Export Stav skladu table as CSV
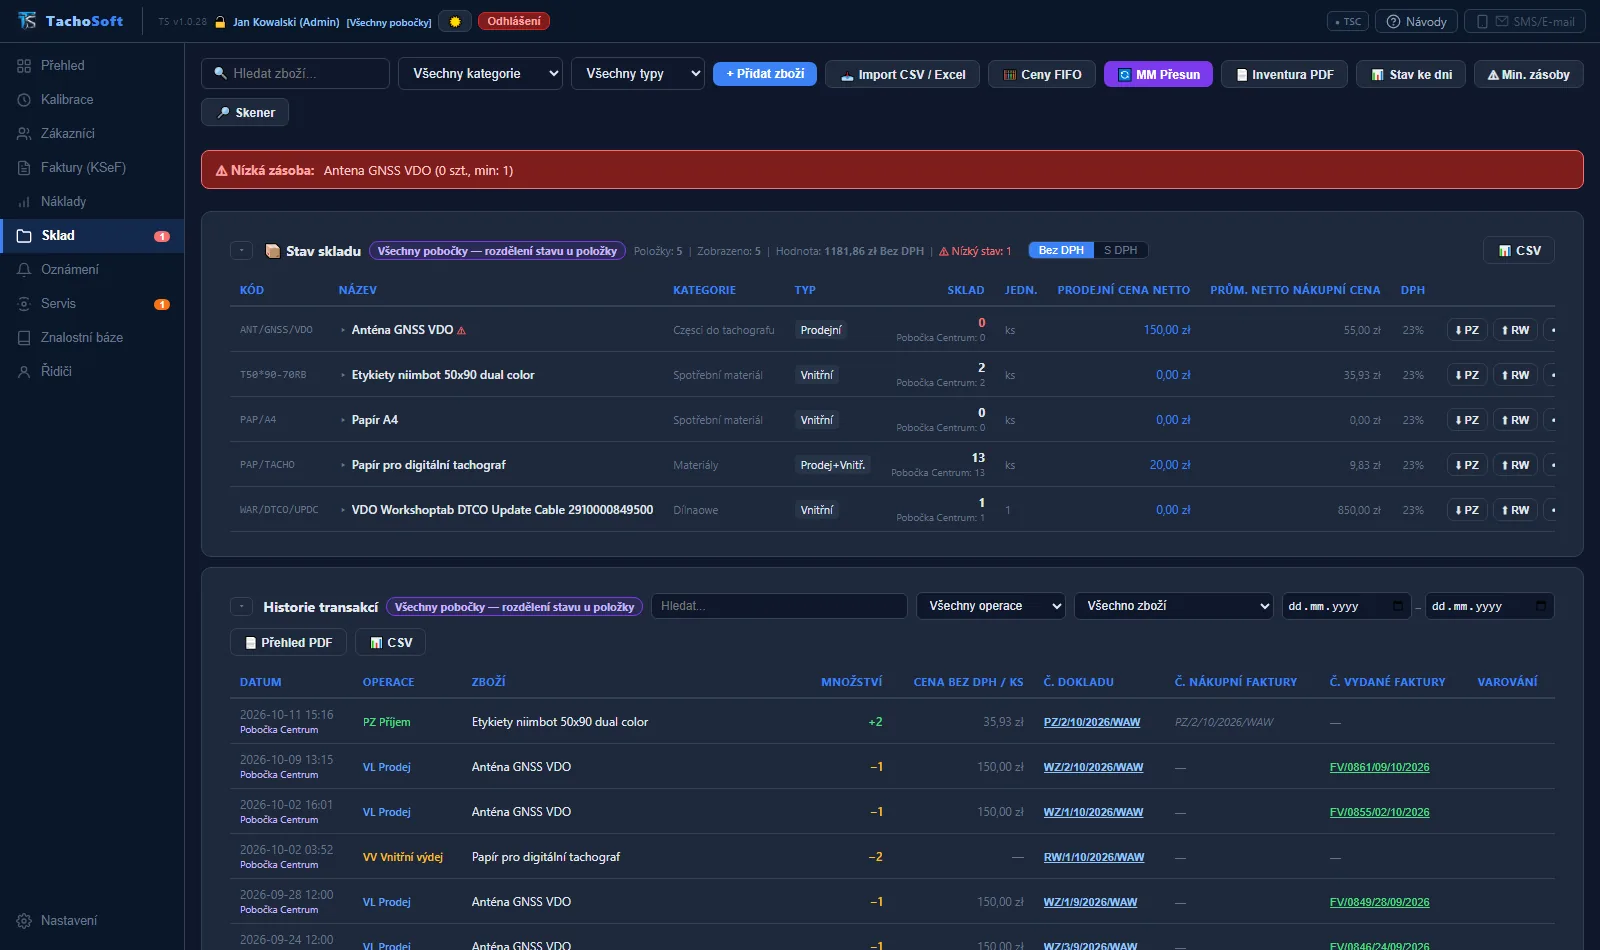Viewport: 1600px width, 950px height. (1519, 251)
